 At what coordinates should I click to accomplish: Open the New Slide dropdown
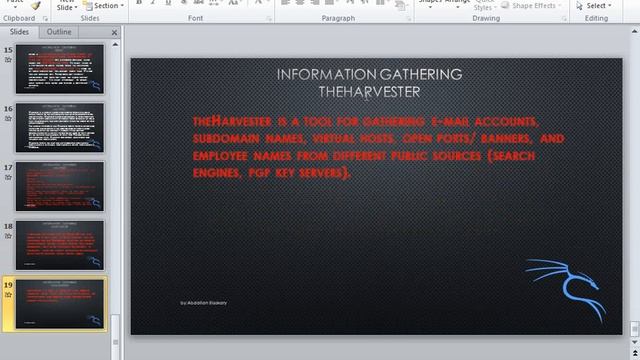pos(67,6)
